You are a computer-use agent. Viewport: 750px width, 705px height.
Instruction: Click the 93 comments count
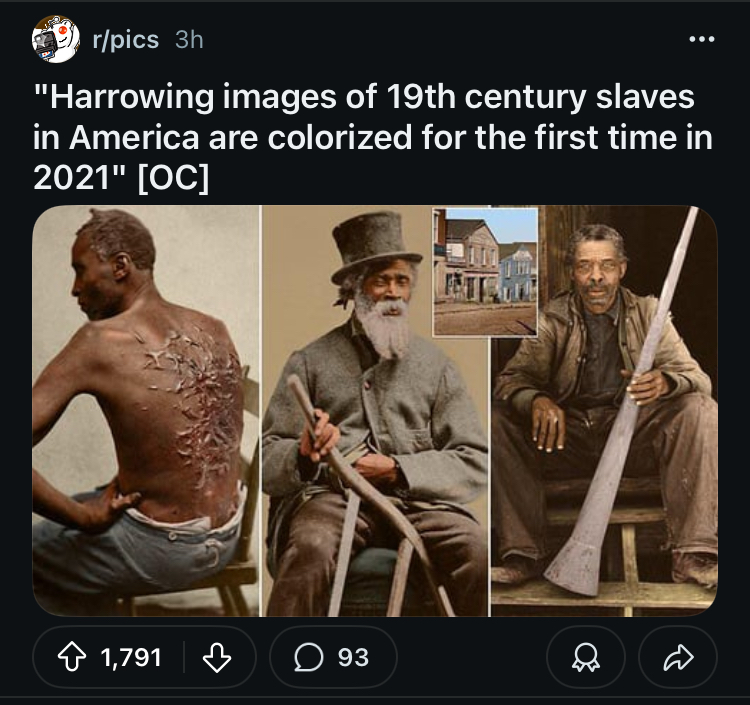(353, 657)
